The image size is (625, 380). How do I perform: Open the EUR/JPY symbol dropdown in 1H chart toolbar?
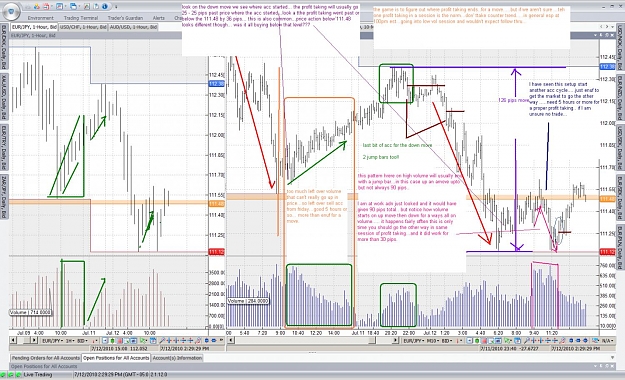pos(52,341)
